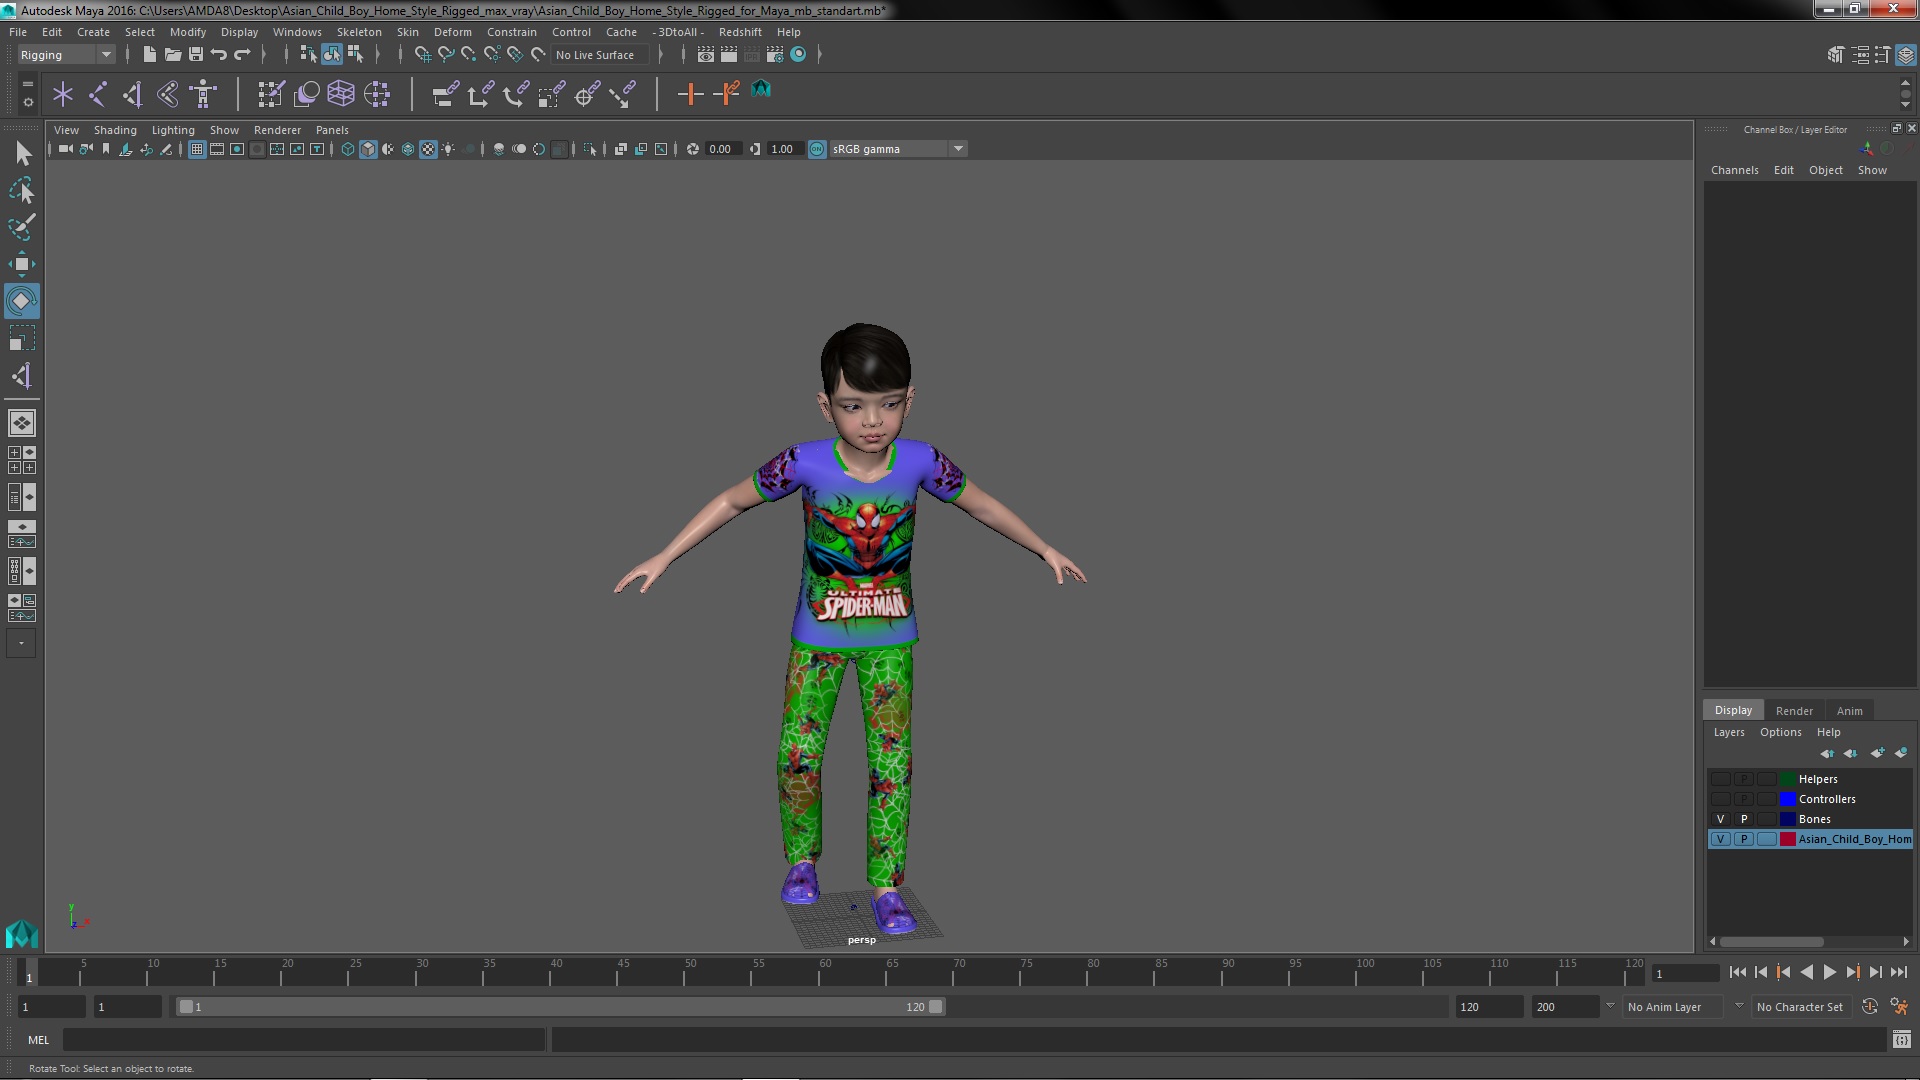This screenshot has height=1080, width=1920.
Task: Choose the Paint Selection tool
Action: pos(22,227)
